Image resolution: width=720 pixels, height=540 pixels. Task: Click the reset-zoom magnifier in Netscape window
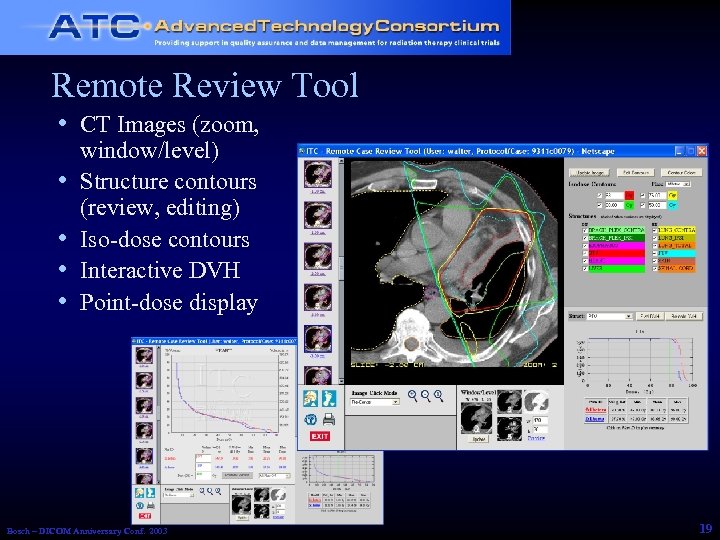click(x=439, y=396)
